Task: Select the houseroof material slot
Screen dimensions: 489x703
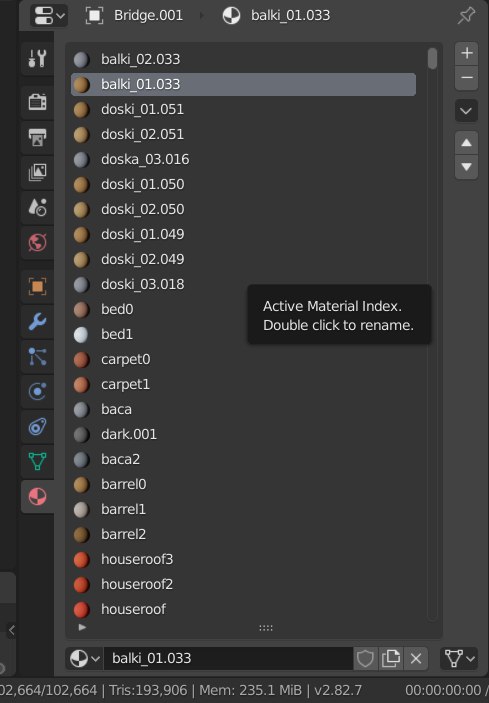Action: click(x=243, y=609)
